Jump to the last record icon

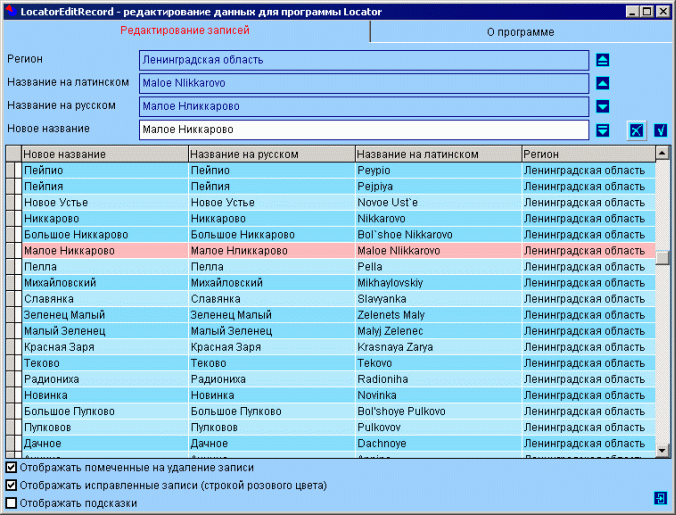pos(602,130)
